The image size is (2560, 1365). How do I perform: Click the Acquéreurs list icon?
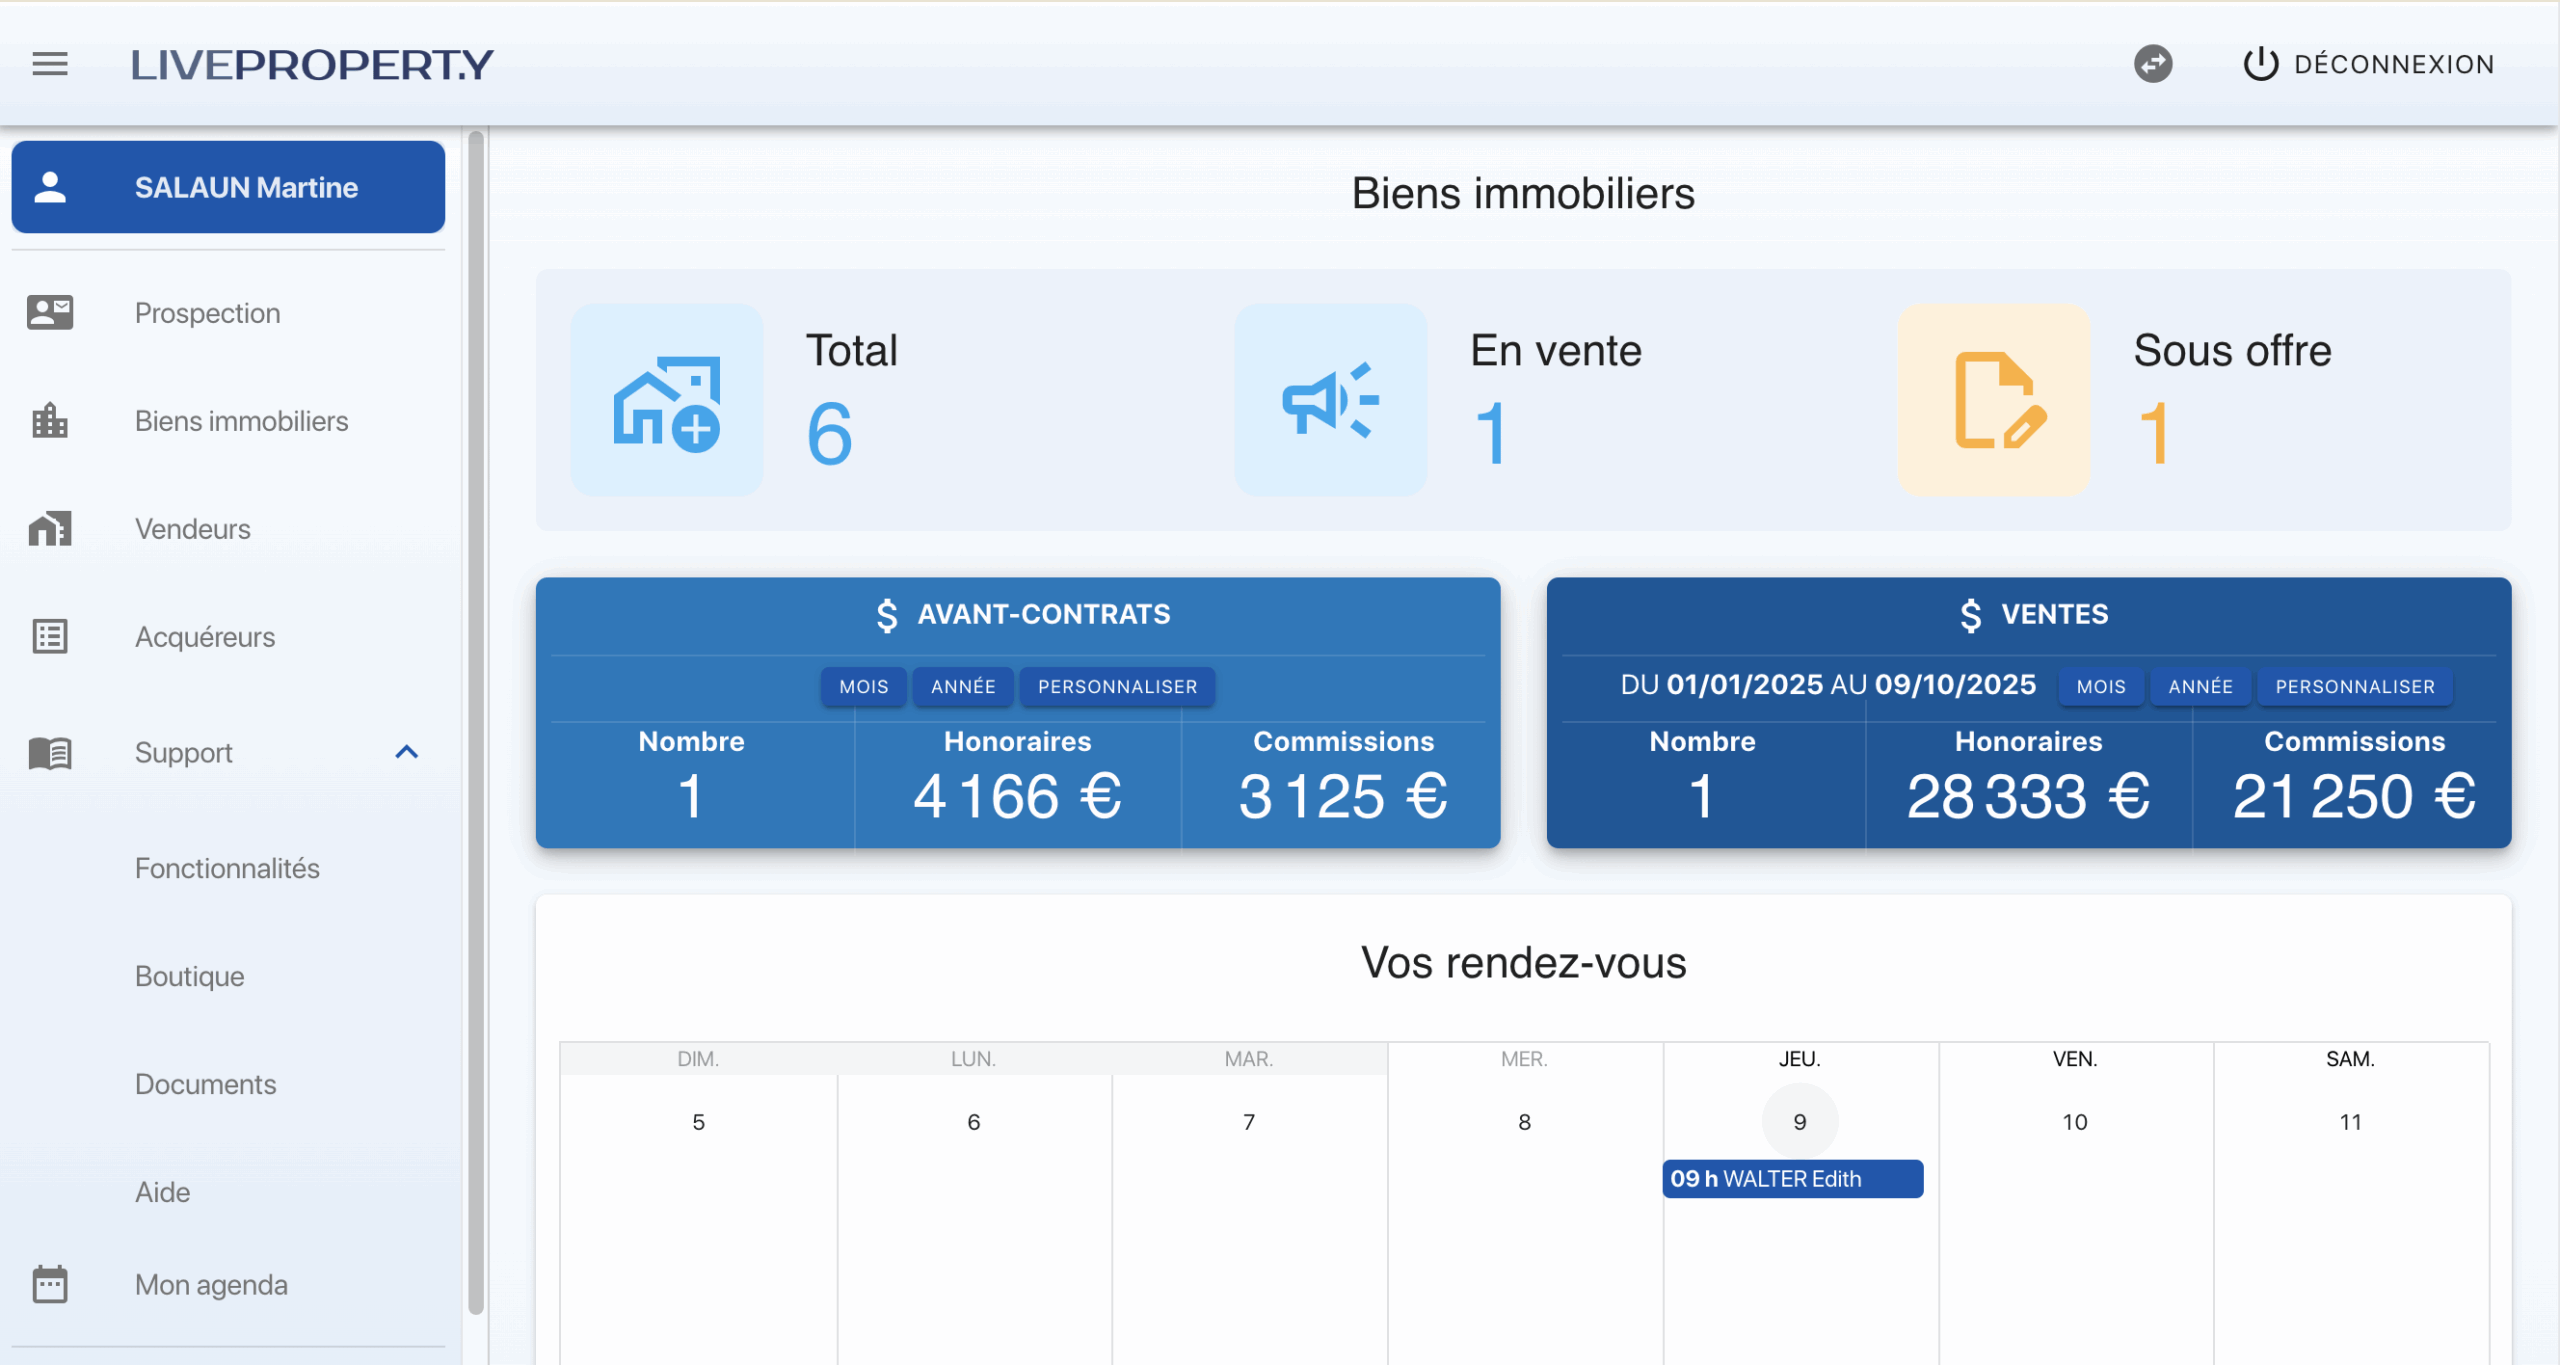click(50, 637)
